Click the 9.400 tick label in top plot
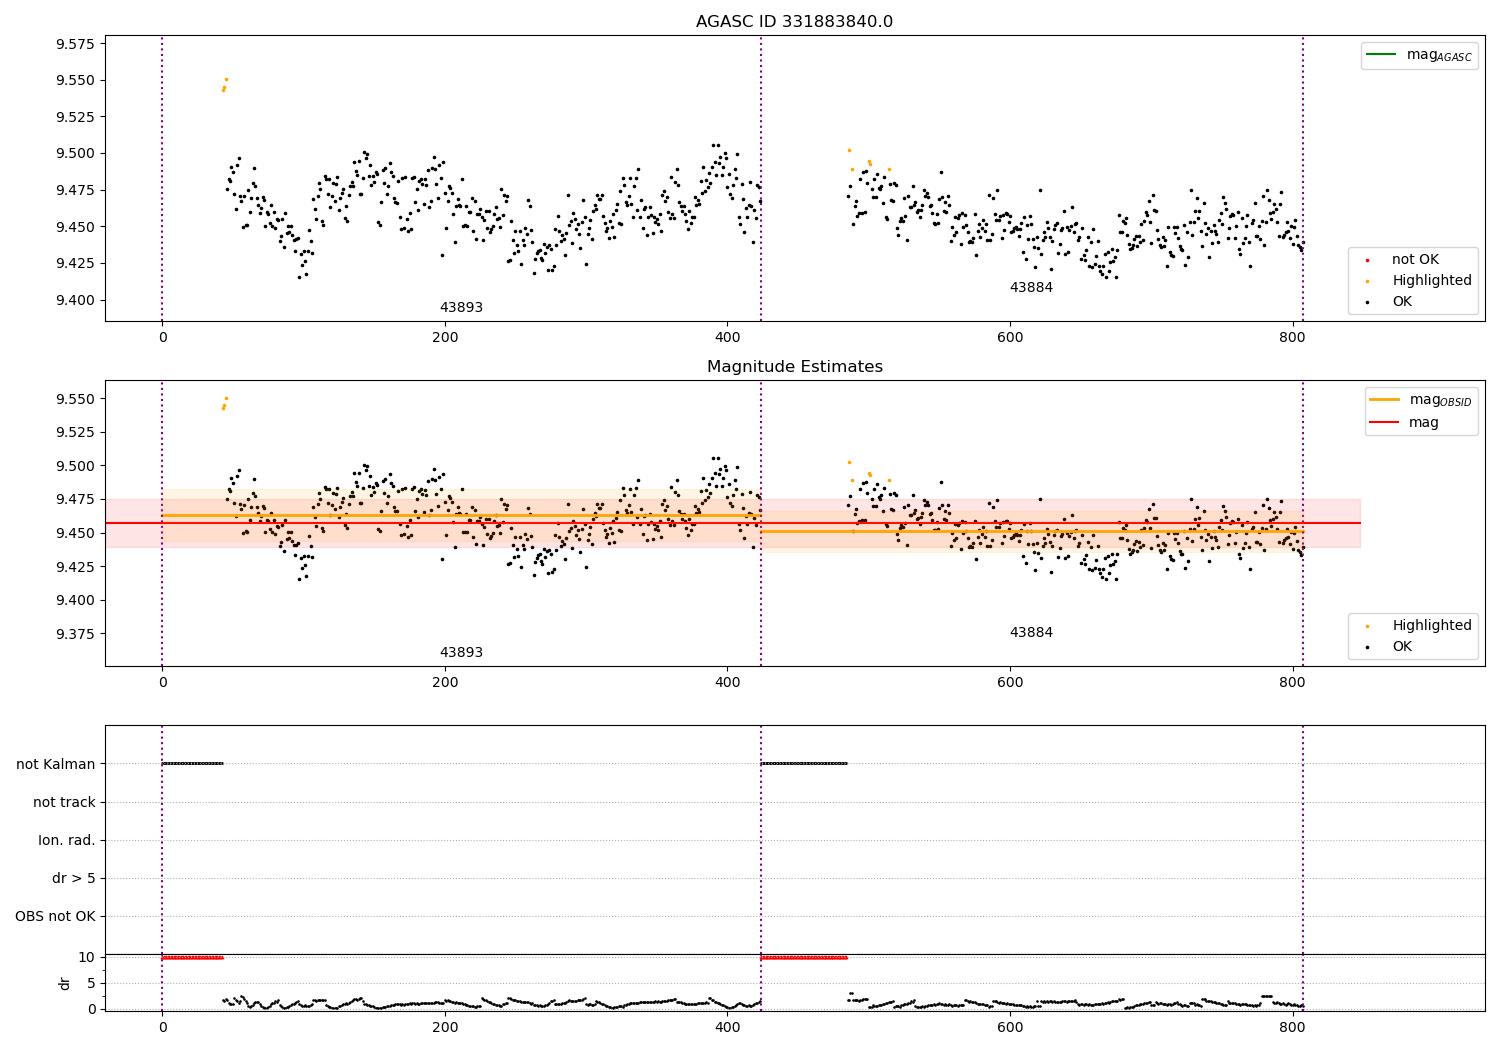This screenshot has width=1500, height=1050. pos(73,300)
